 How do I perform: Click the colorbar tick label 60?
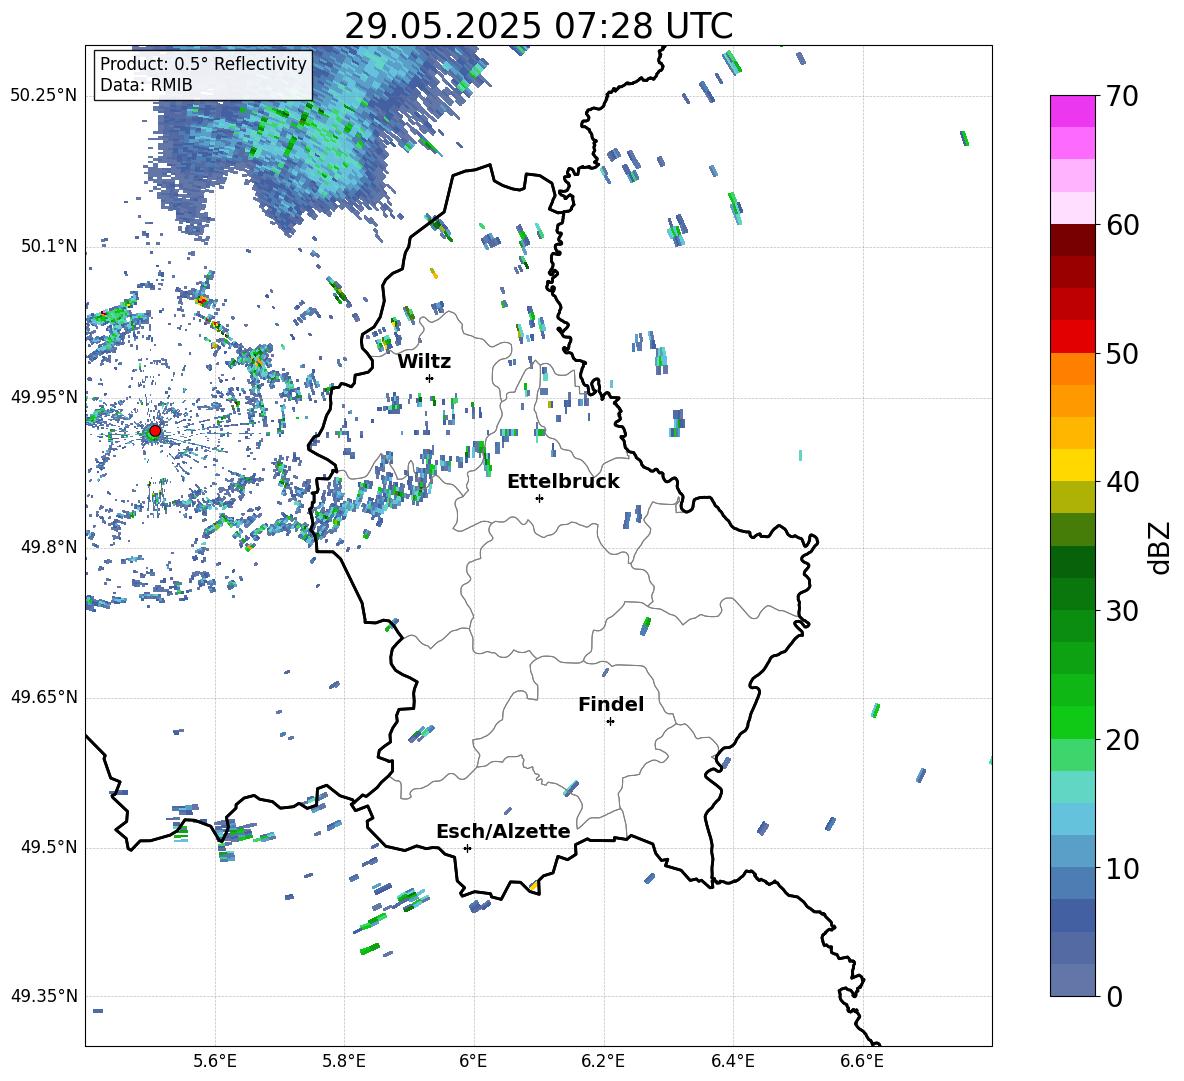(x=1122, y=225)
